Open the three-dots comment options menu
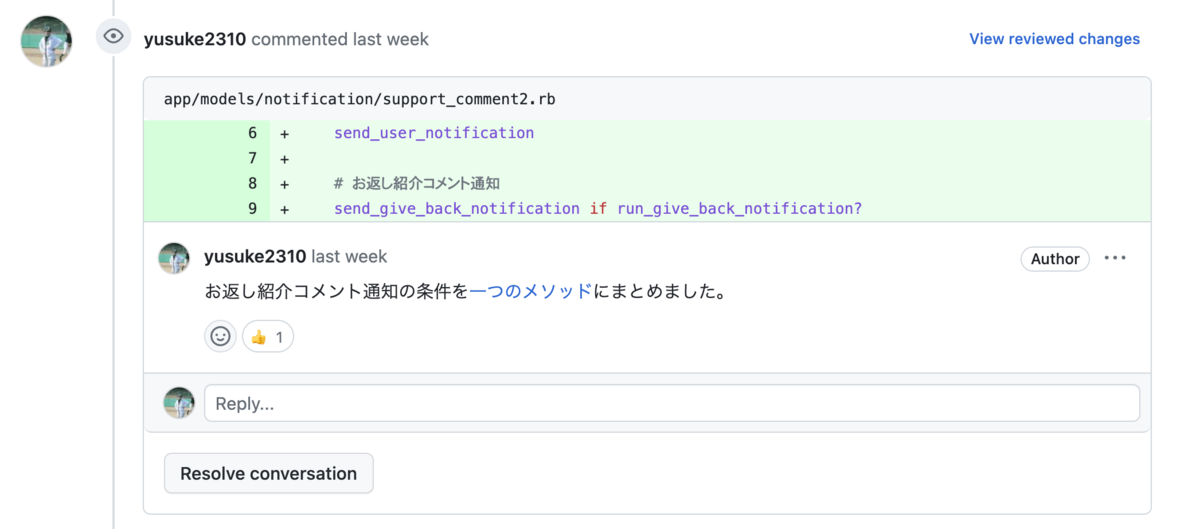The width and height of the screenshot is (1200, 529). (x=1115, y=258)
